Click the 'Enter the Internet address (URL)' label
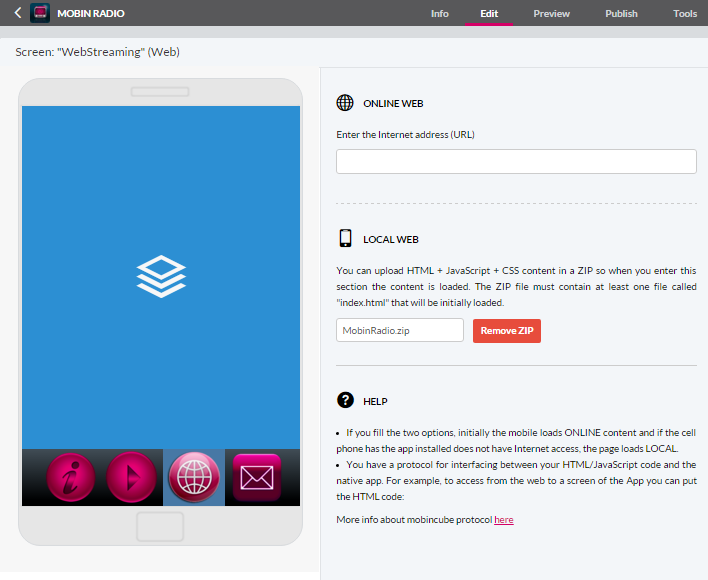The image size is (708, 580). click(405, 135)
